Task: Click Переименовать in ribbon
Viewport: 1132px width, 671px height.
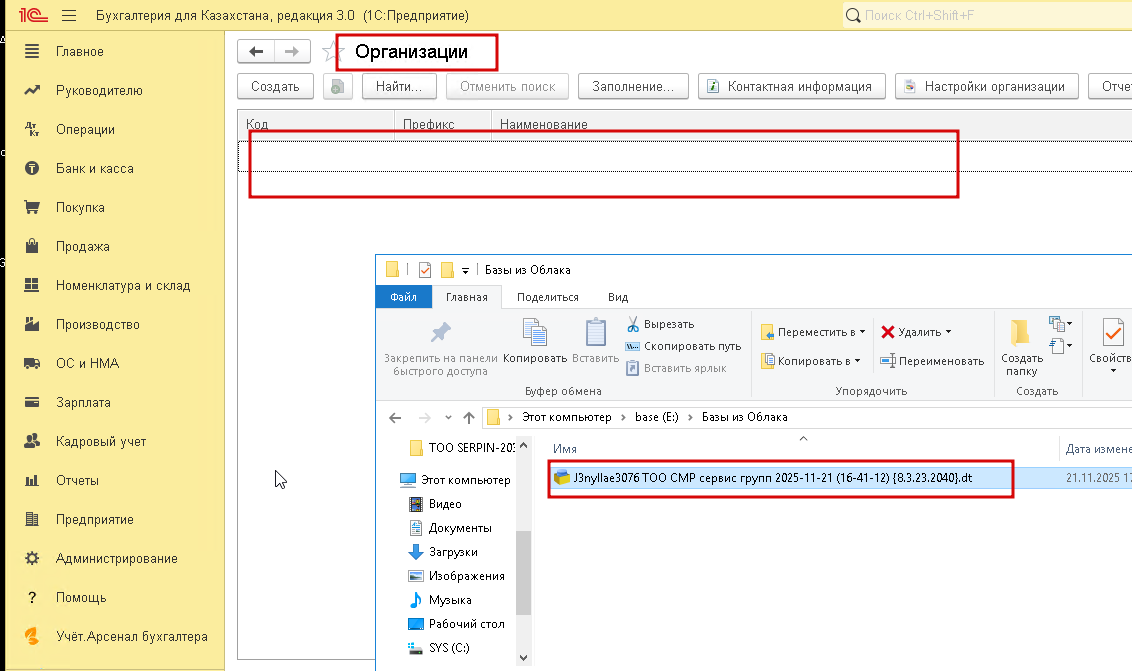Action: pyautogui.click(x=932, y=360)
